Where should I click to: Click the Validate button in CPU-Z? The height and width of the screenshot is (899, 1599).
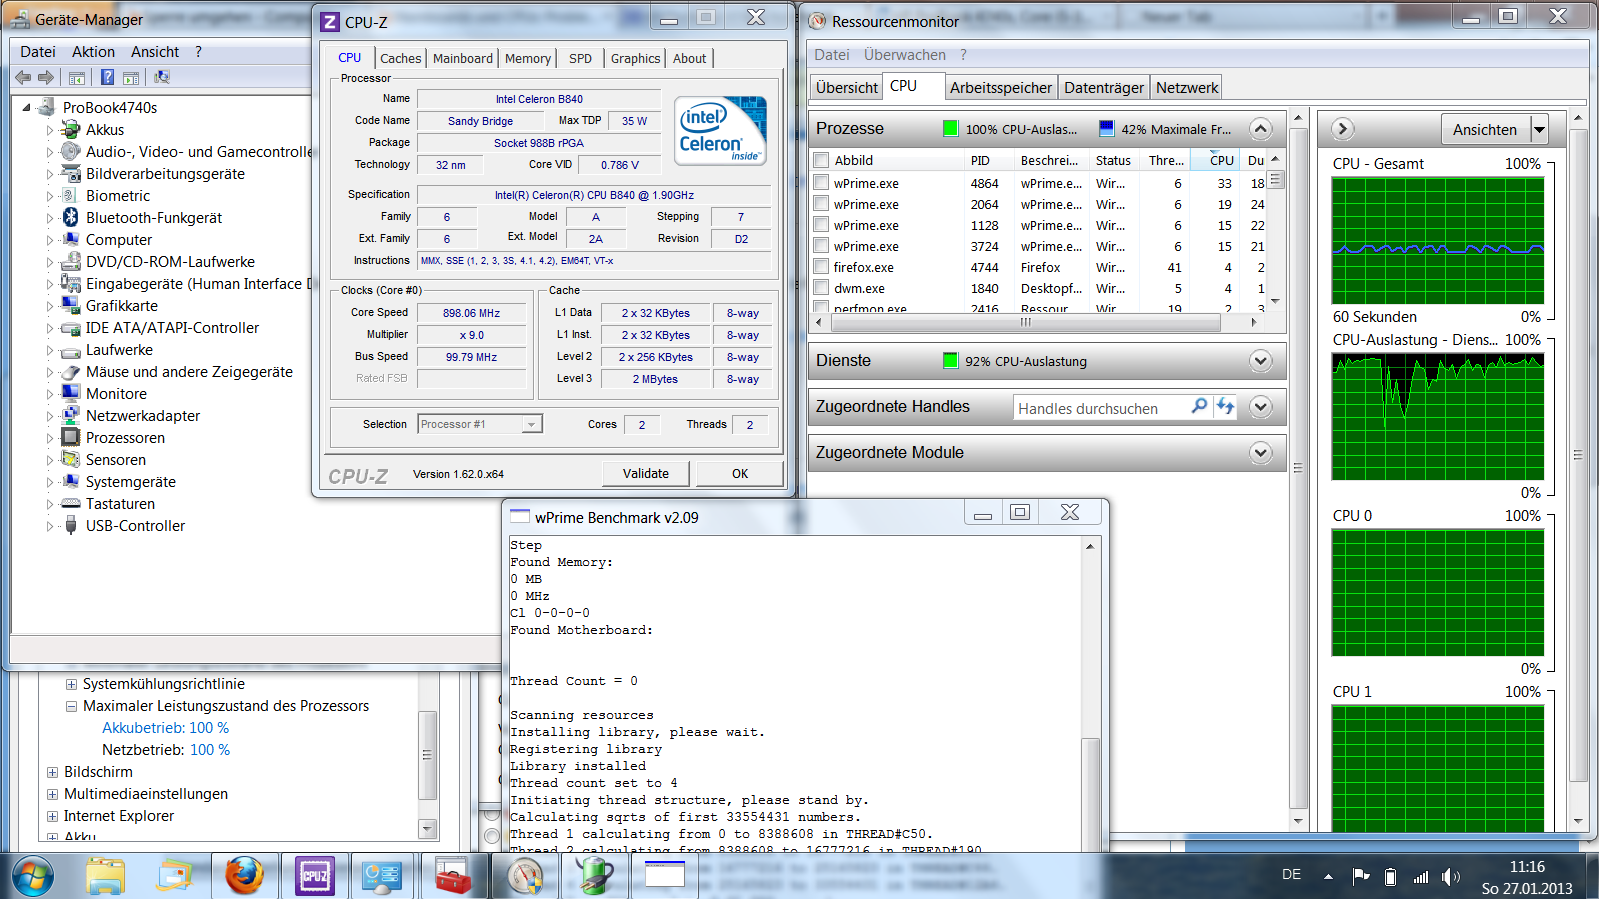click(x=646, y=474)
